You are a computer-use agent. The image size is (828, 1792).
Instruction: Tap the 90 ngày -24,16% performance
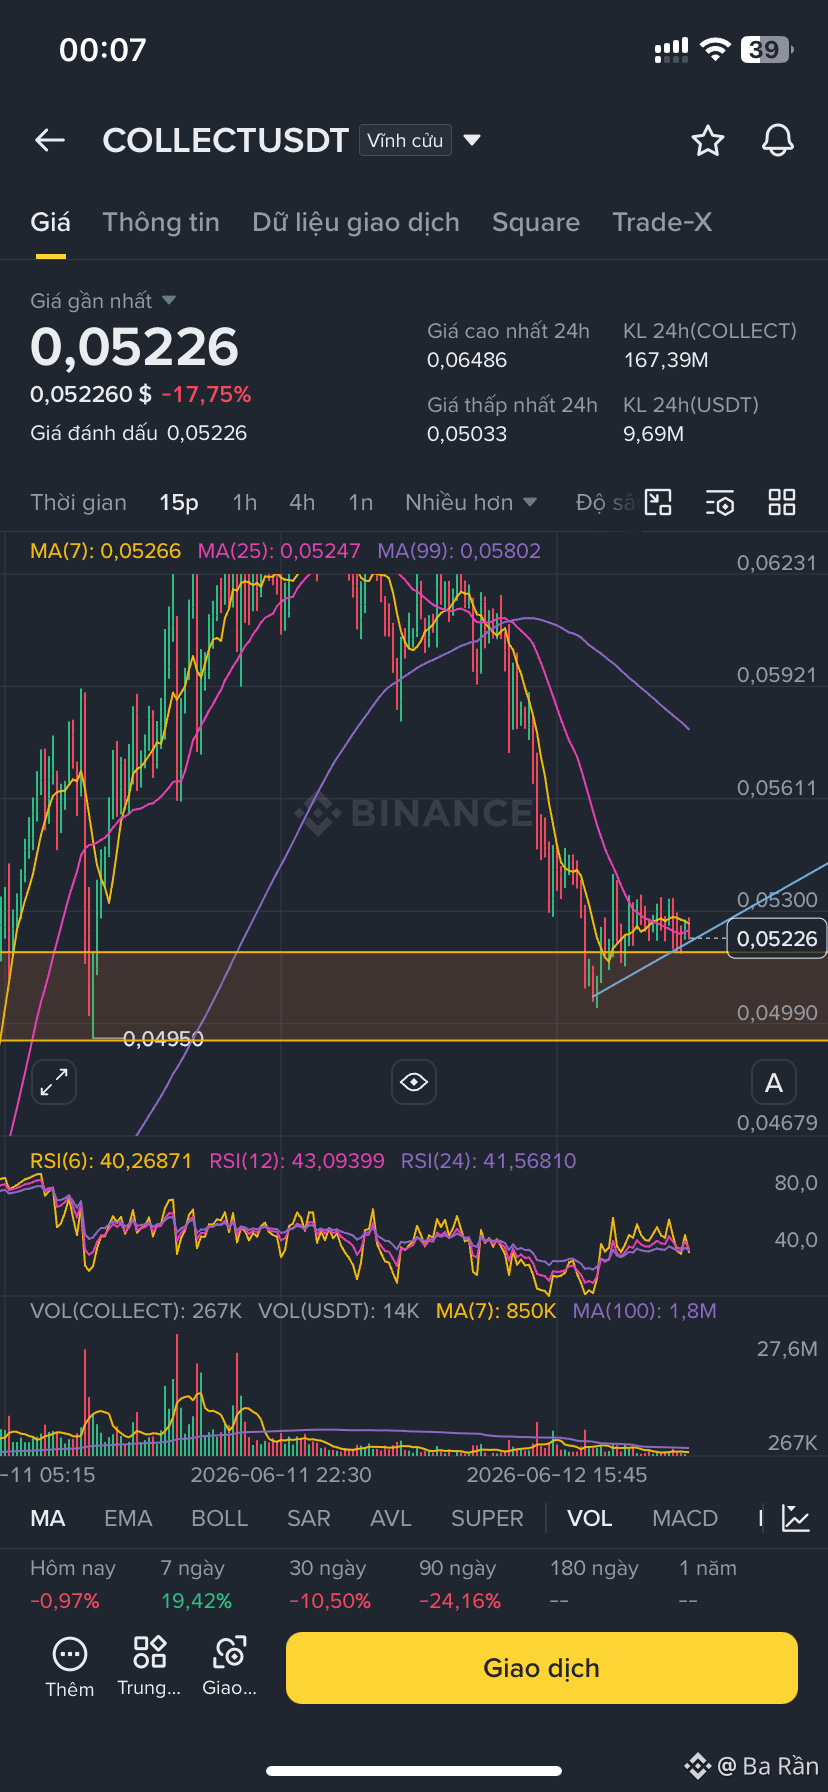coord(460,1584)
